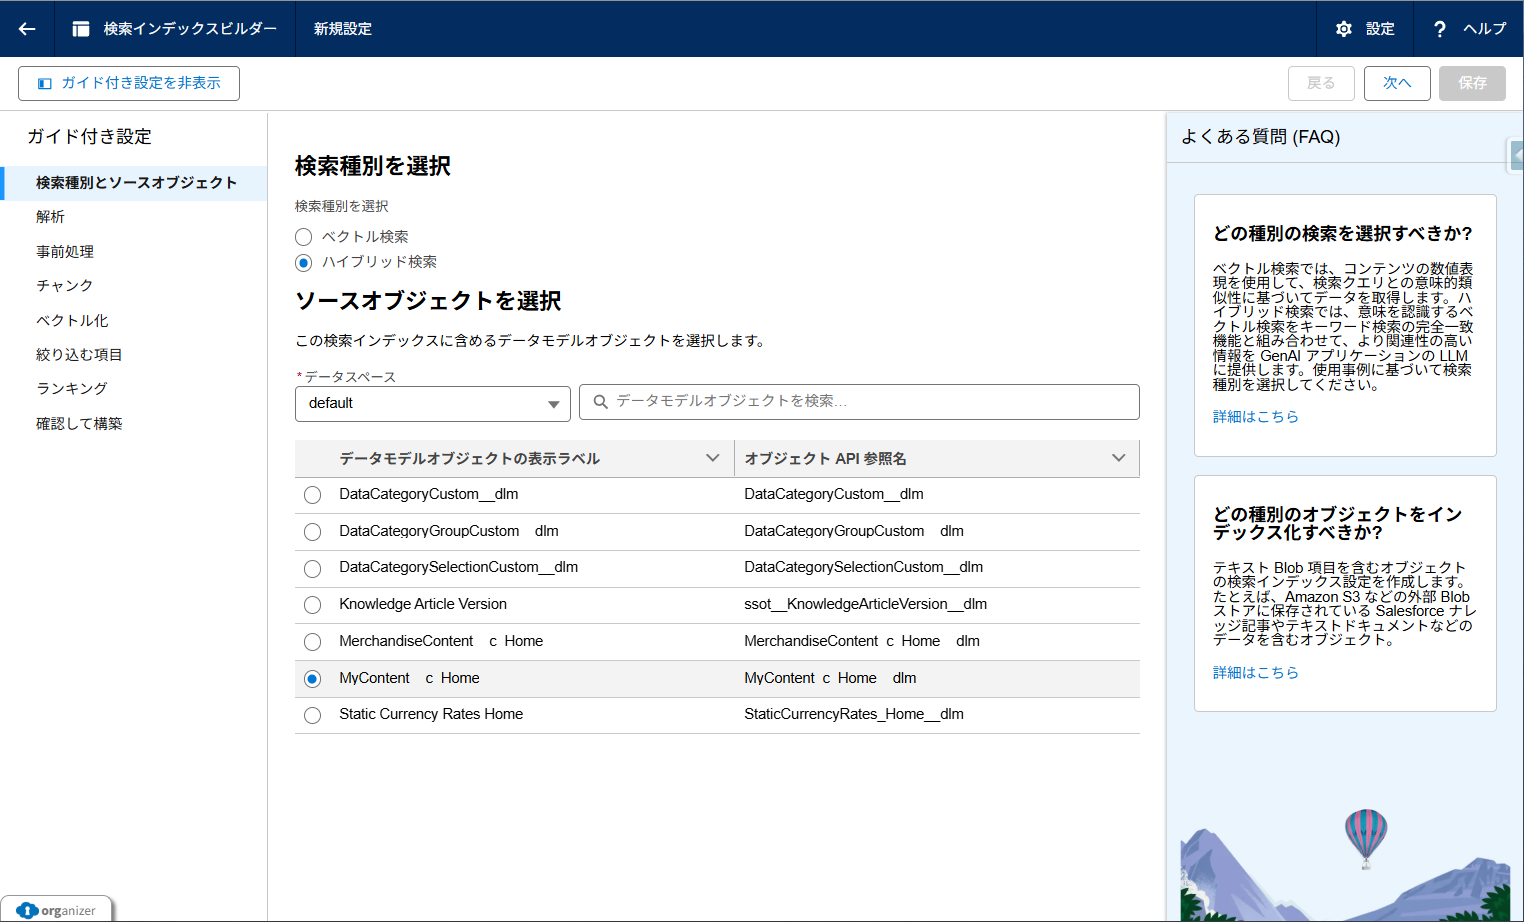Select the ベクトル検索 radio option

[x=304, y=237]
